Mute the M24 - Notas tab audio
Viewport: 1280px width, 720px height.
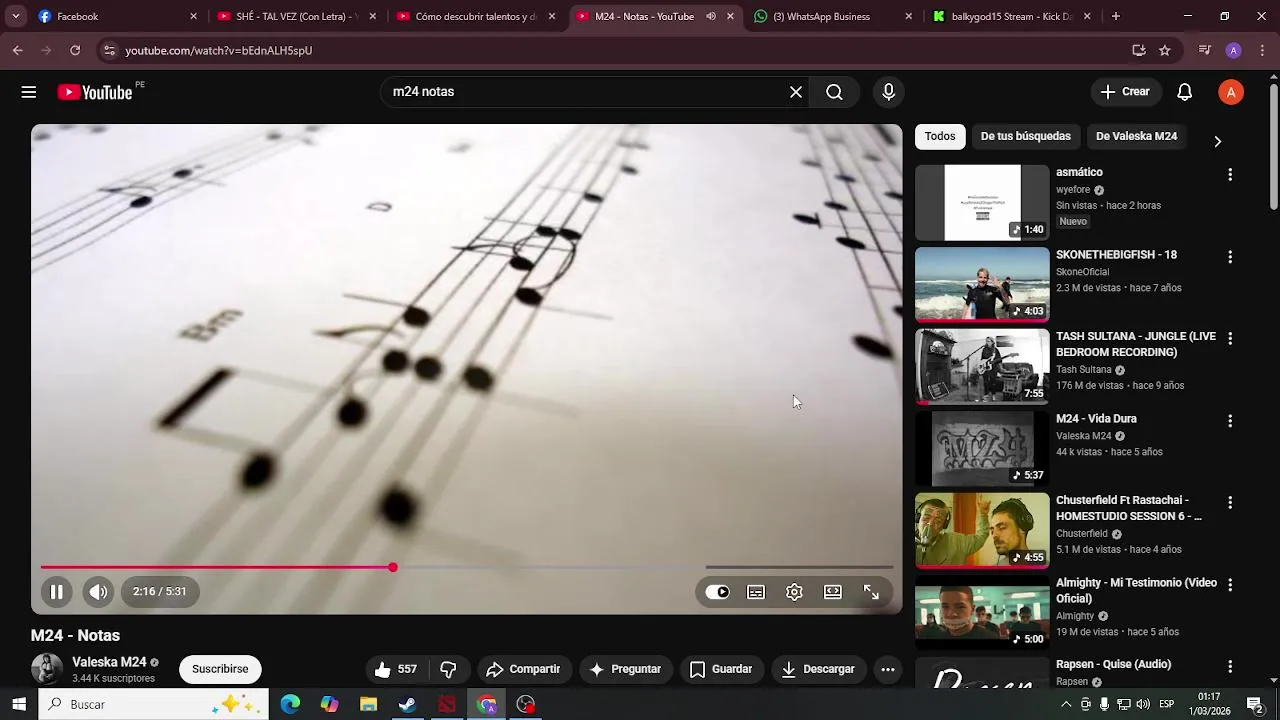[711, 16]
